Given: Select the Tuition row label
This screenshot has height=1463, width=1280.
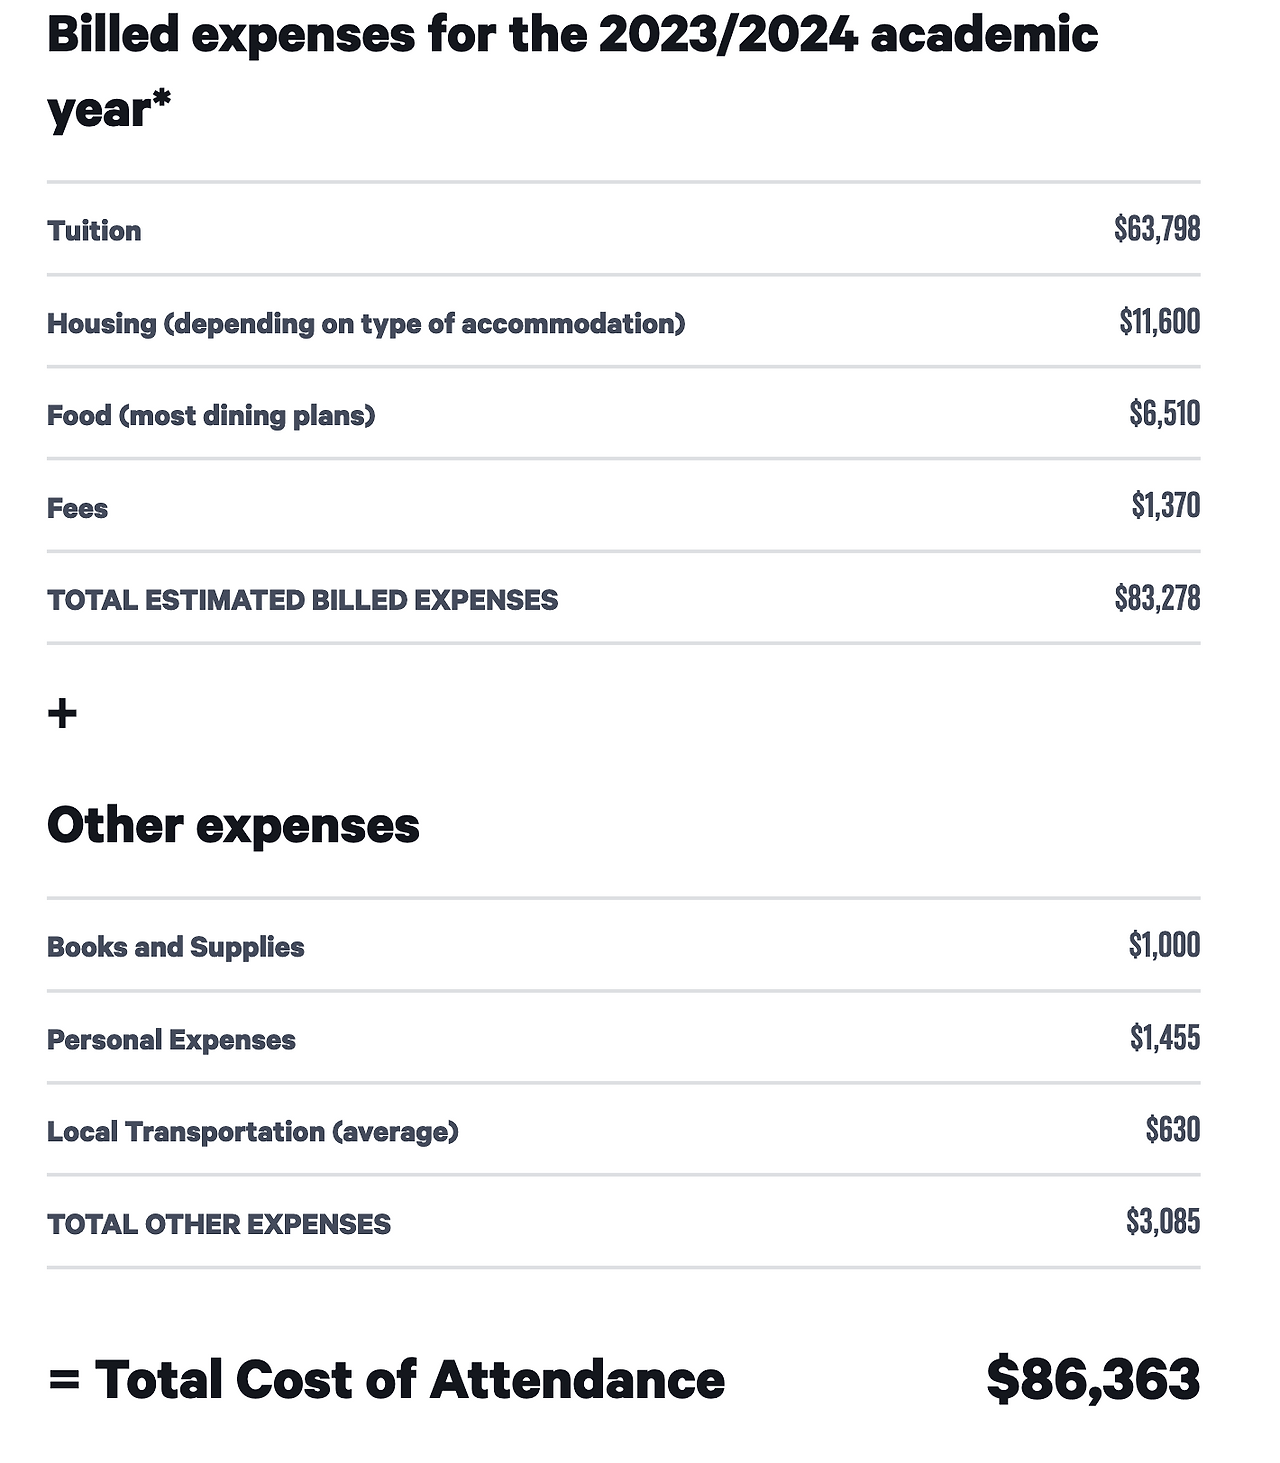Looking at the screenshot, I should pos(94,231).
